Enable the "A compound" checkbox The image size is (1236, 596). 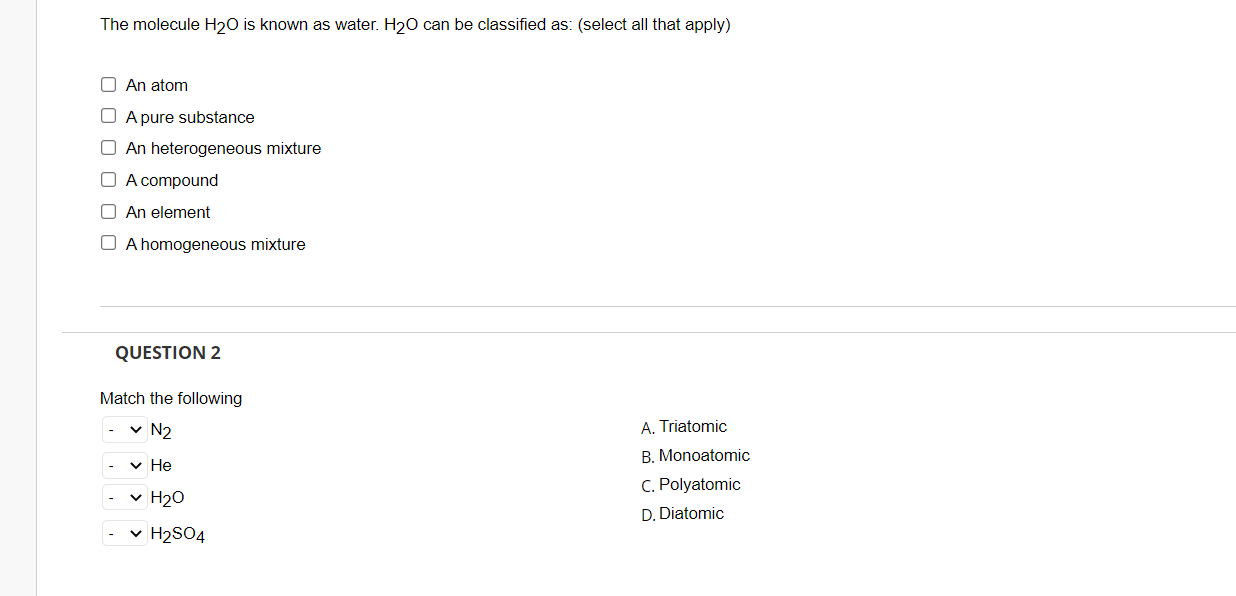(x=108, y=179)
